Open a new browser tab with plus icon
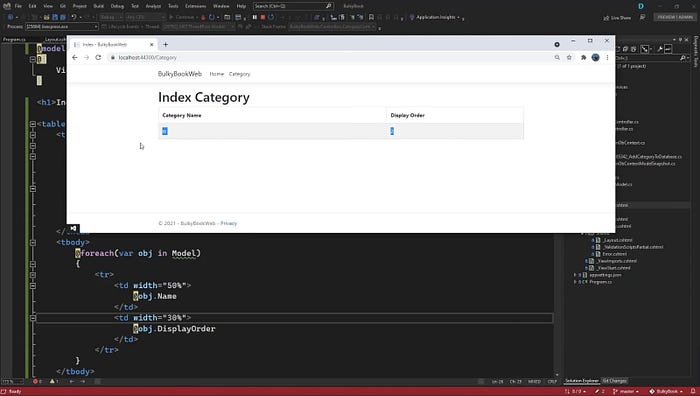This screenshot has height=396, width=700. pos(165,45)
